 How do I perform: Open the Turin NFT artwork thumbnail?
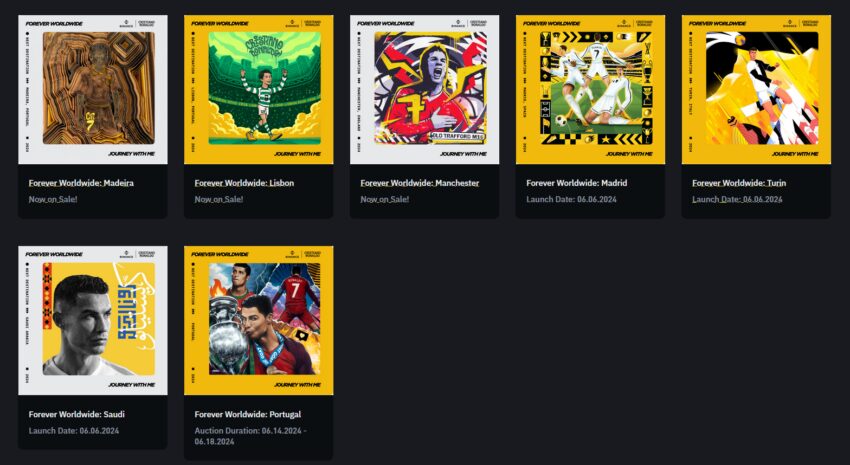pyautogui.click(x=756, y=89)
